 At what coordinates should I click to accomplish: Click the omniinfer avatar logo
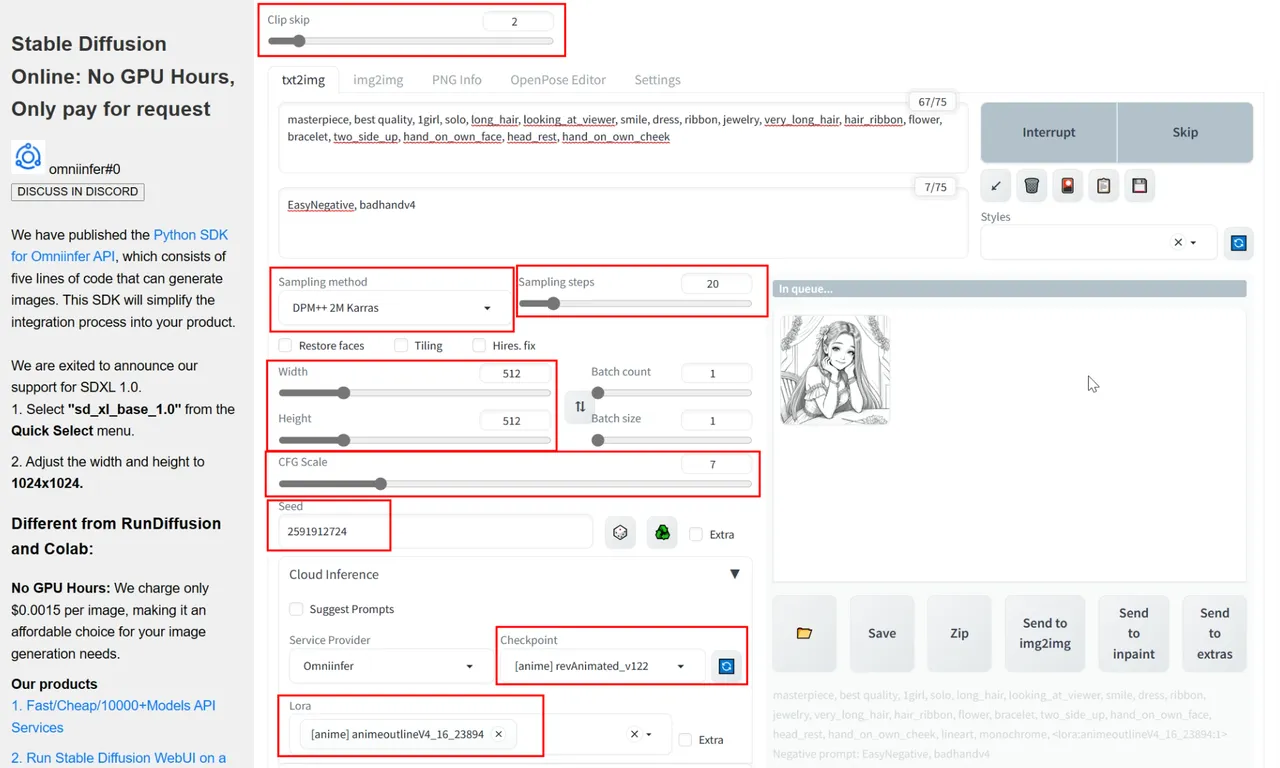click(28, 156)
